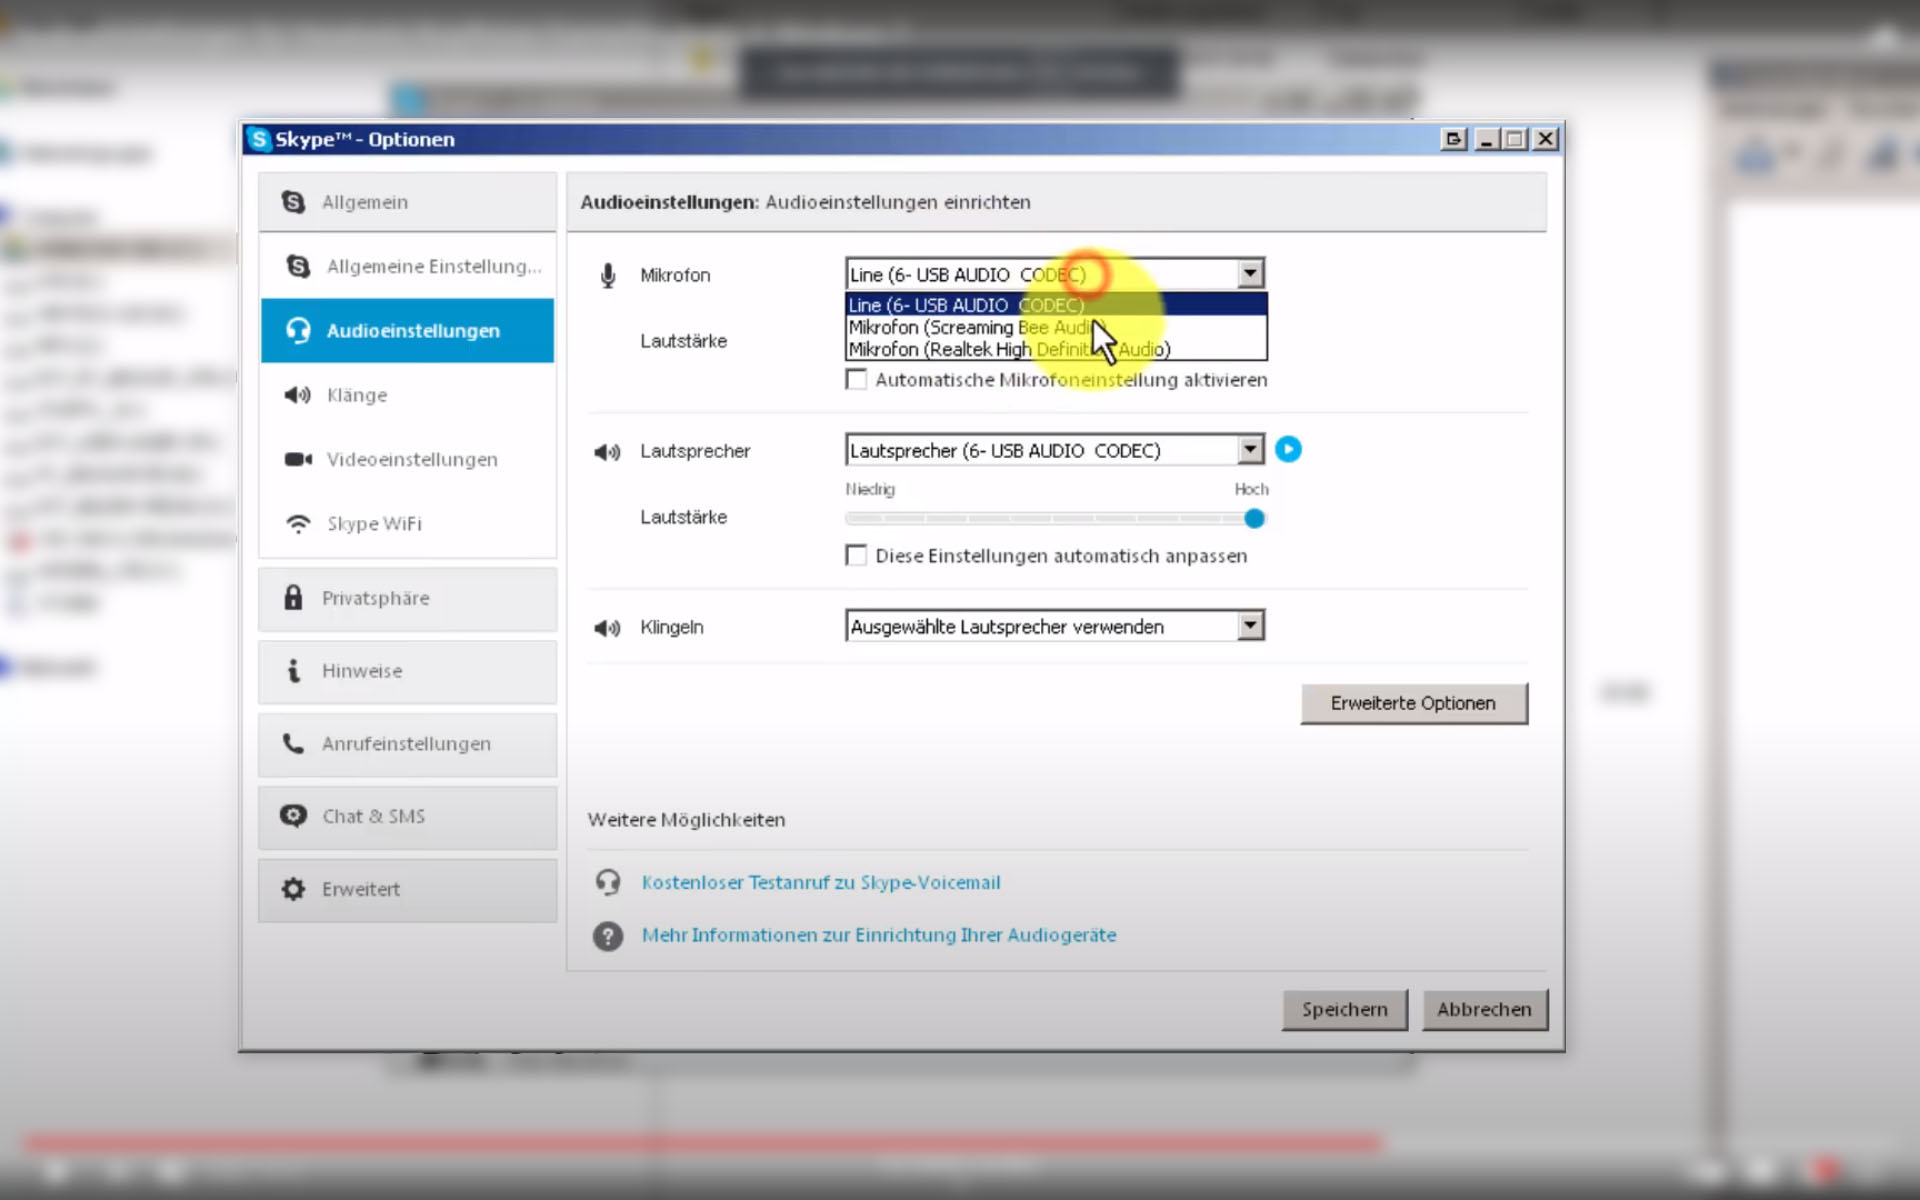Click the headset icon beside Audioeinstellungen

[298, 331]
